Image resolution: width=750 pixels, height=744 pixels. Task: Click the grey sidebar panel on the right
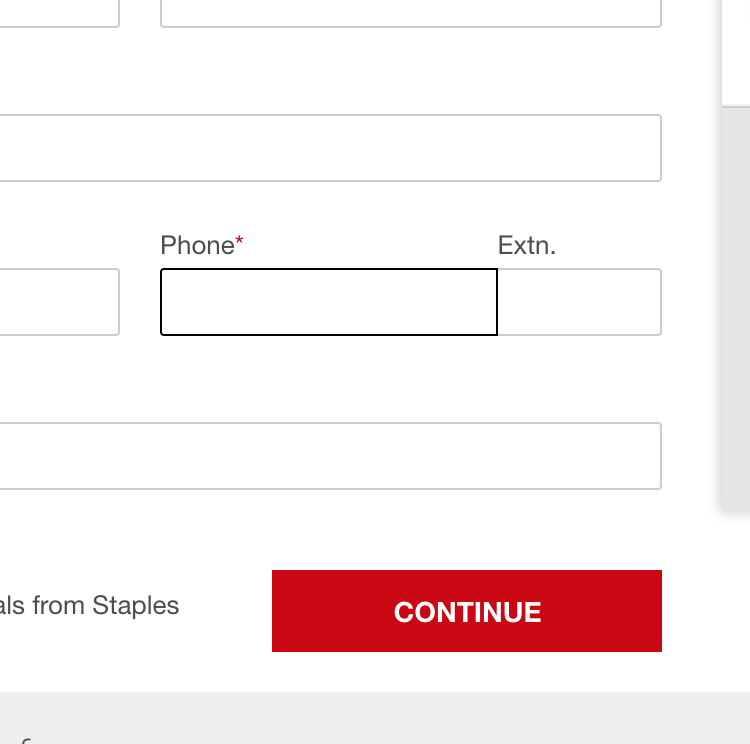point(735,300)
